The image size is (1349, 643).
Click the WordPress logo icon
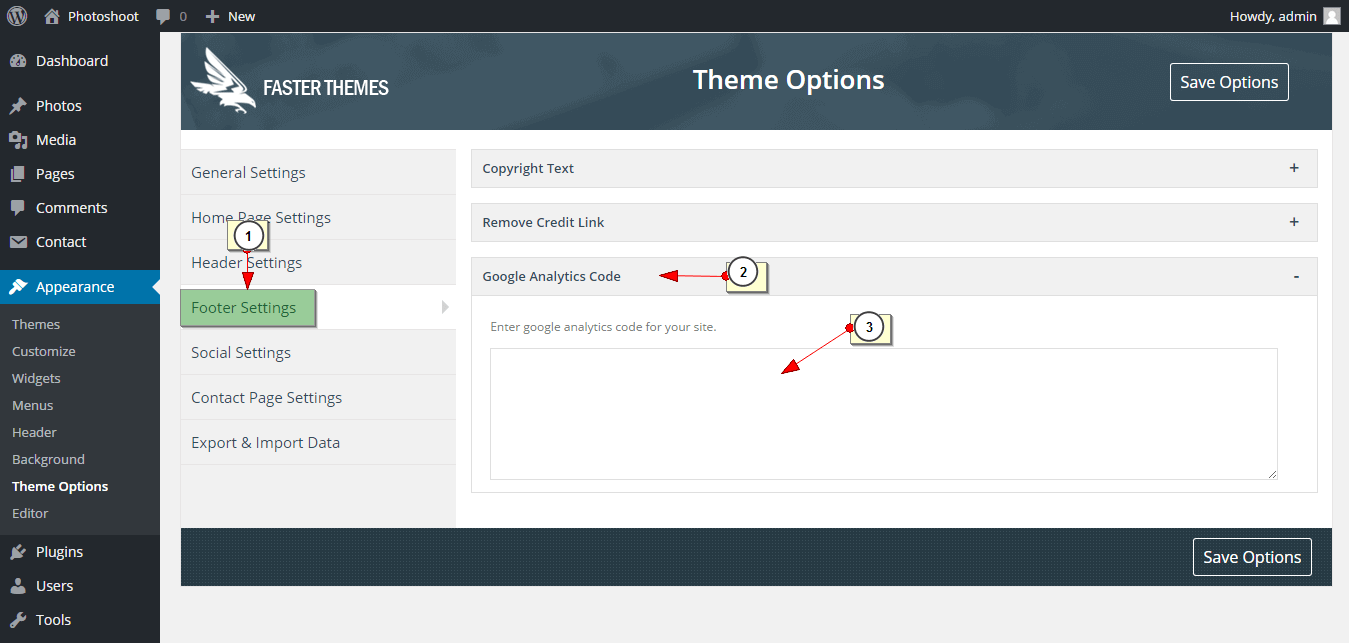click(x=16, y=16)
